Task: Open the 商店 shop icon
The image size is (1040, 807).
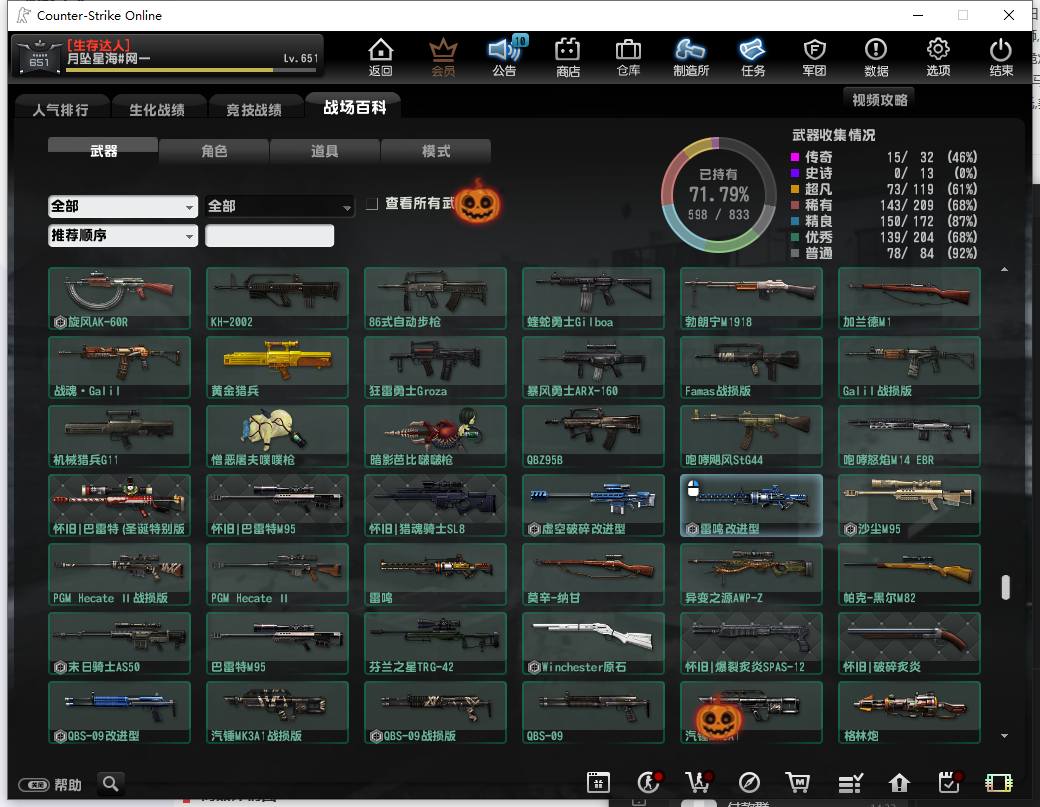Action: tap(568, 57)
